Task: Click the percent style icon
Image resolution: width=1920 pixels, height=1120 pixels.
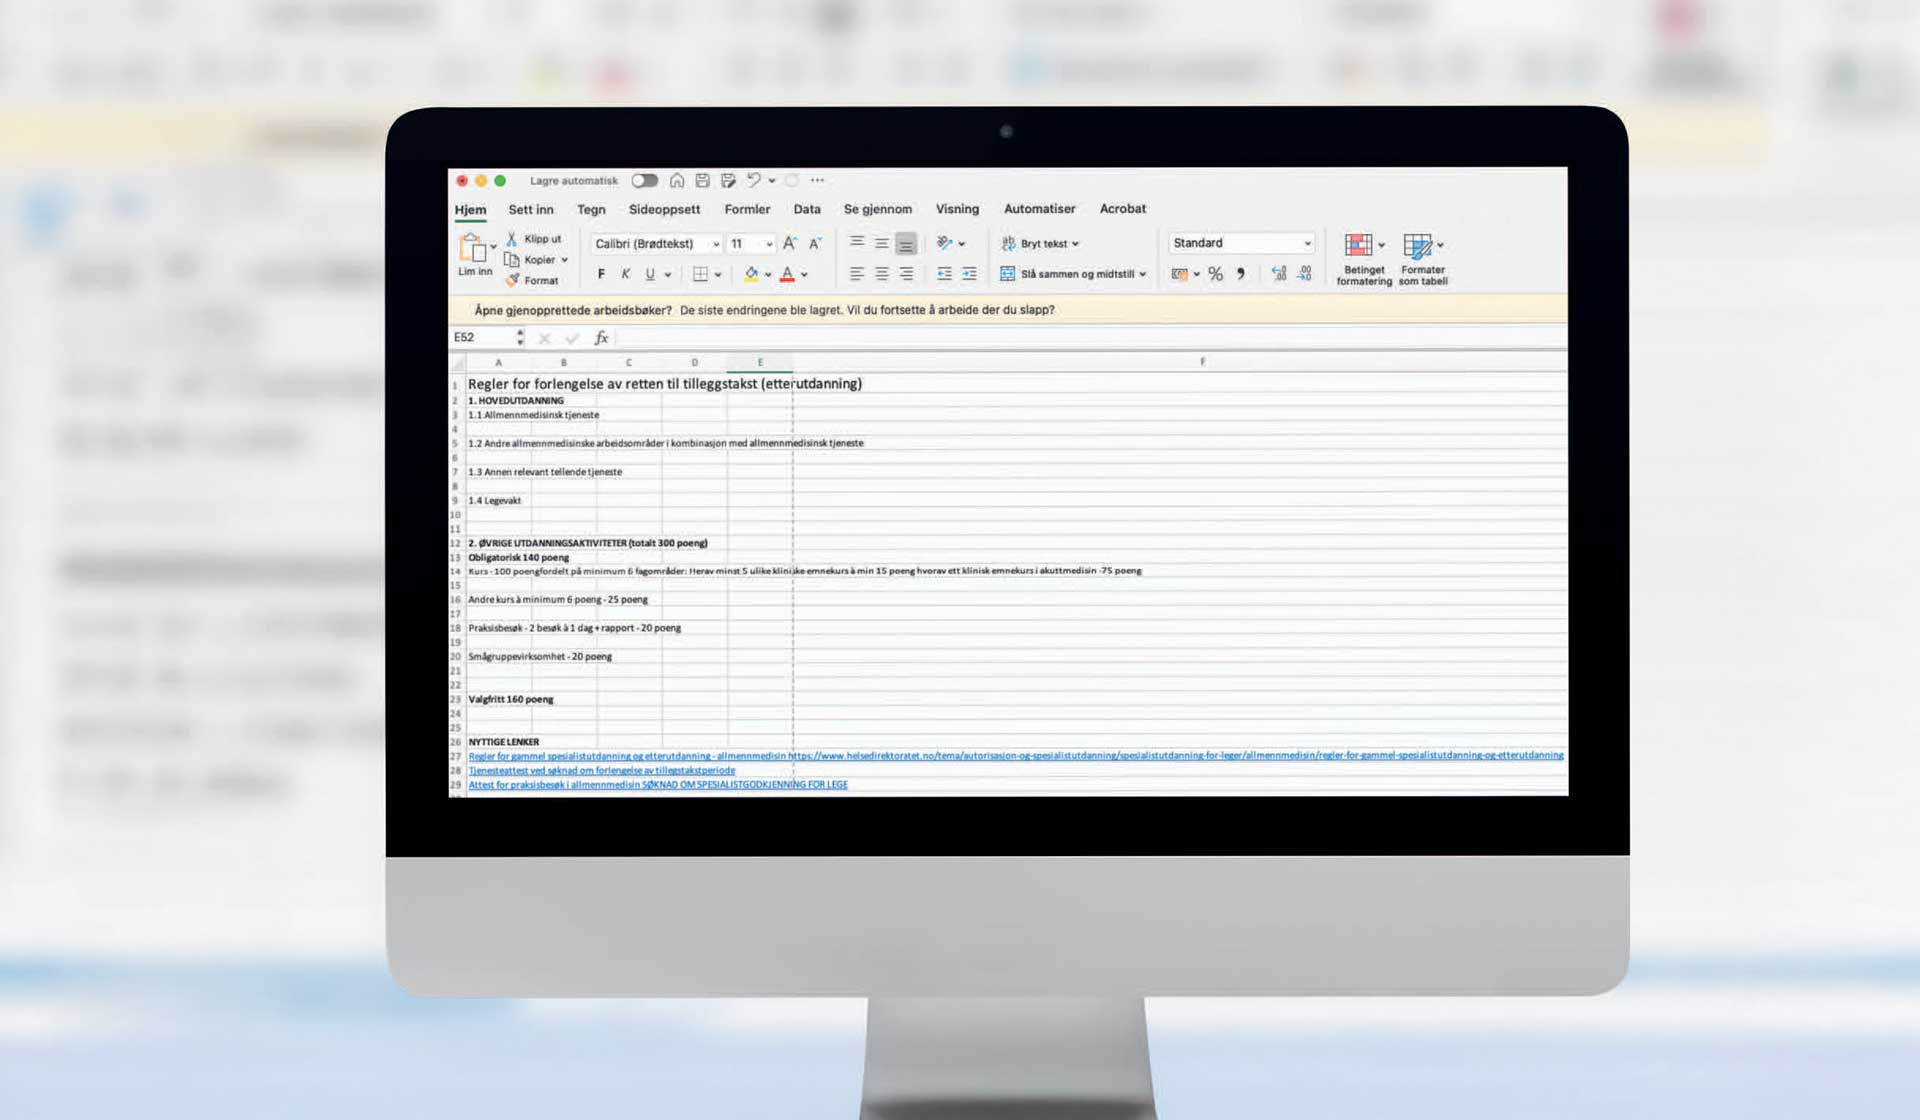Action: tap(1215, 274)
